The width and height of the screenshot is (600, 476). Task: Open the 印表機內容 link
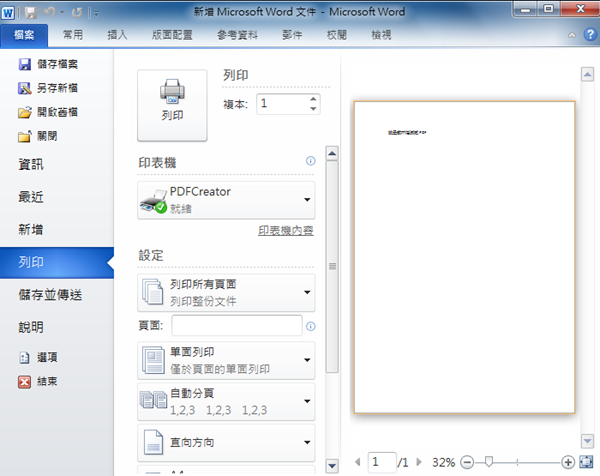click(x=286, y=230)
